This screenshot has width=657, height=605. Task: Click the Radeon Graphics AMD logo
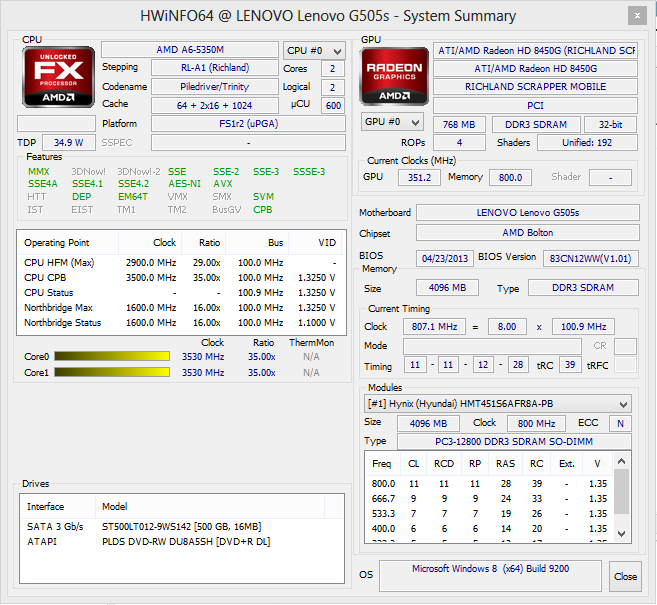(x=394, y=76)
